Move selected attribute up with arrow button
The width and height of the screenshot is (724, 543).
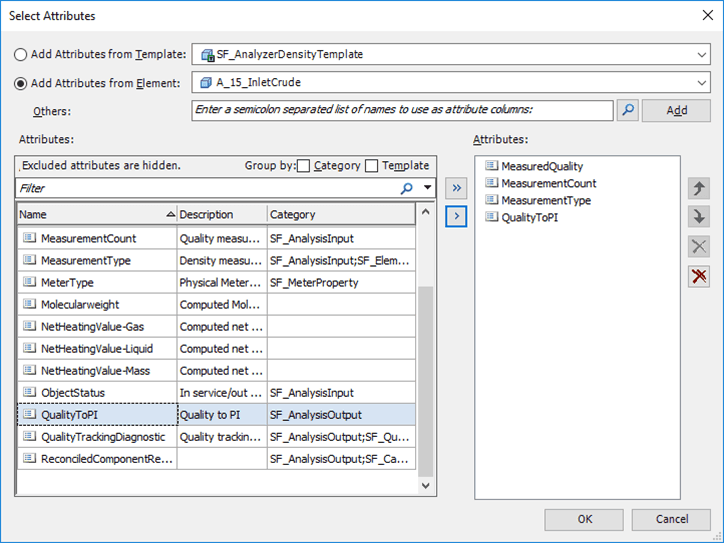(699, 188)
